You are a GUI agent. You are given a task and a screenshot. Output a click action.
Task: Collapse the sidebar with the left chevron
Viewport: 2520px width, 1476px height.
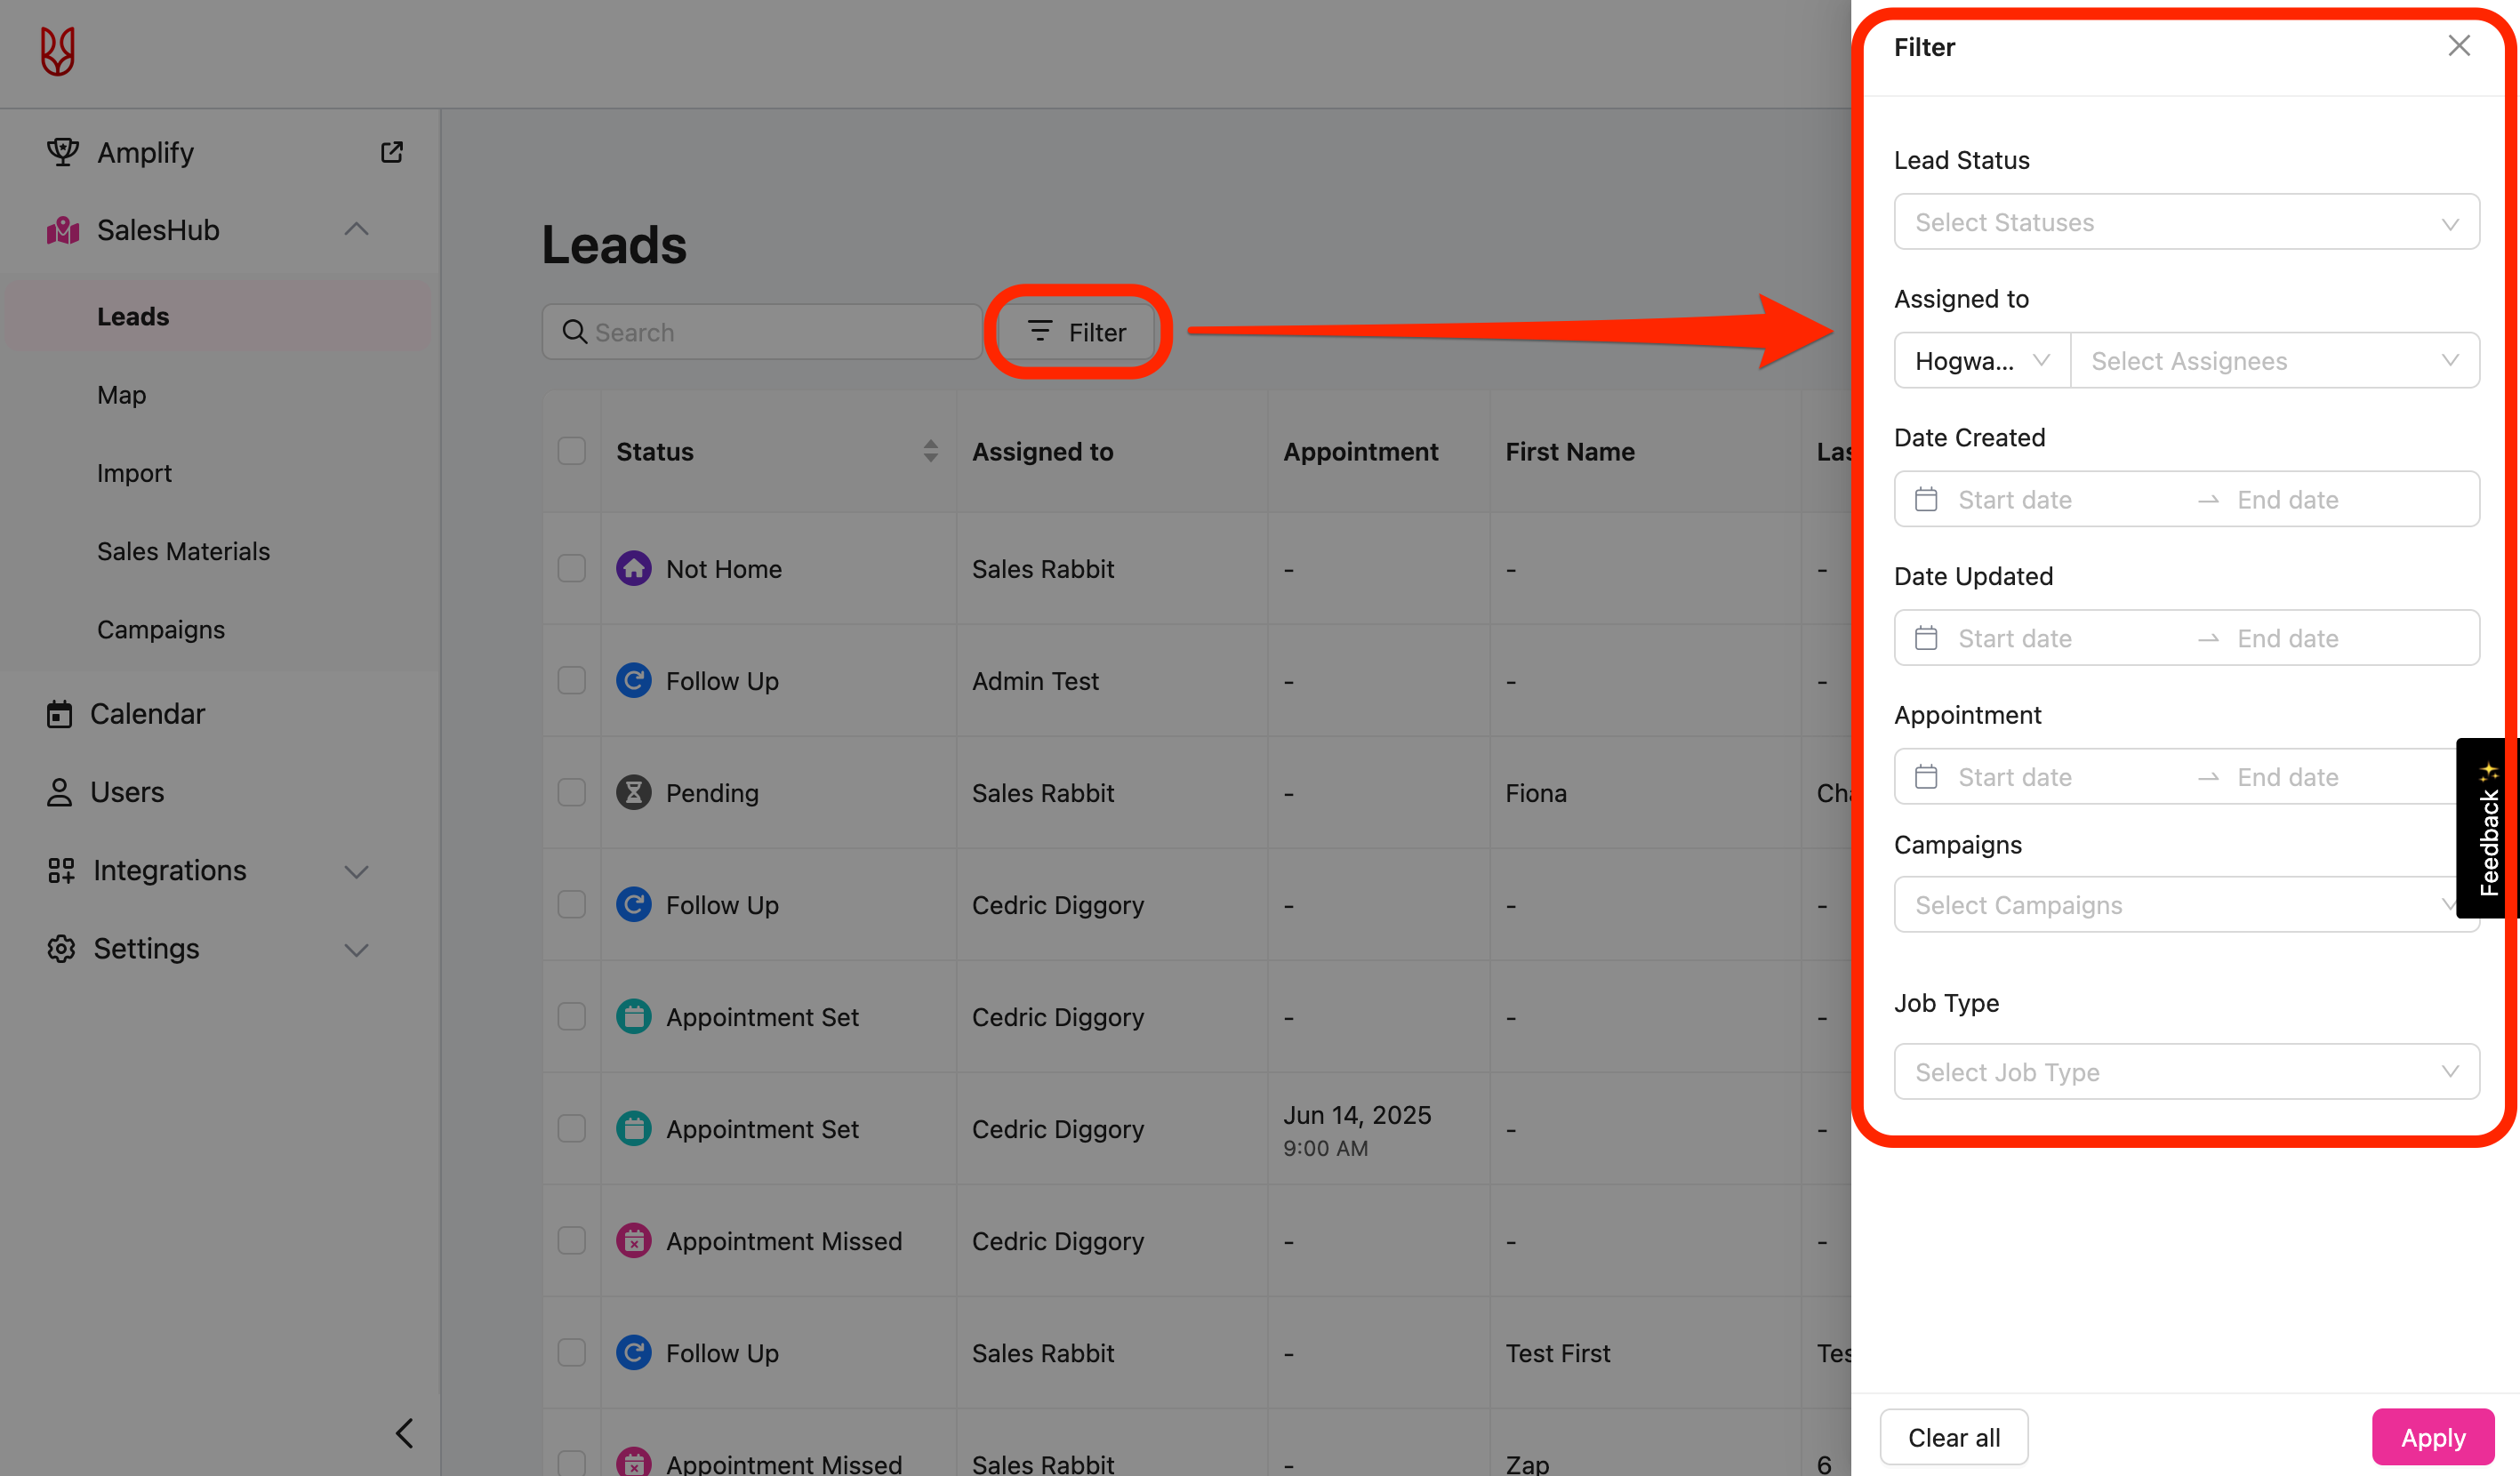[404, 1433]
